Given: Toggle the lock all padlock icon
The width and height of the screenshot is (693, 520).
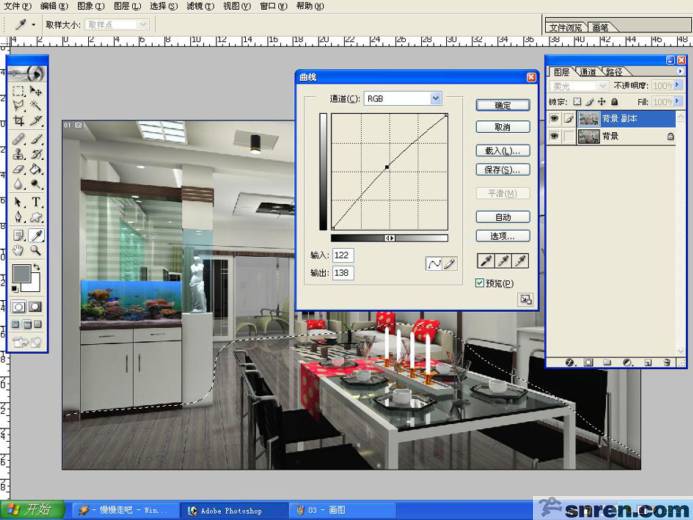Looking at the screenshot, I should coord(614,102).
